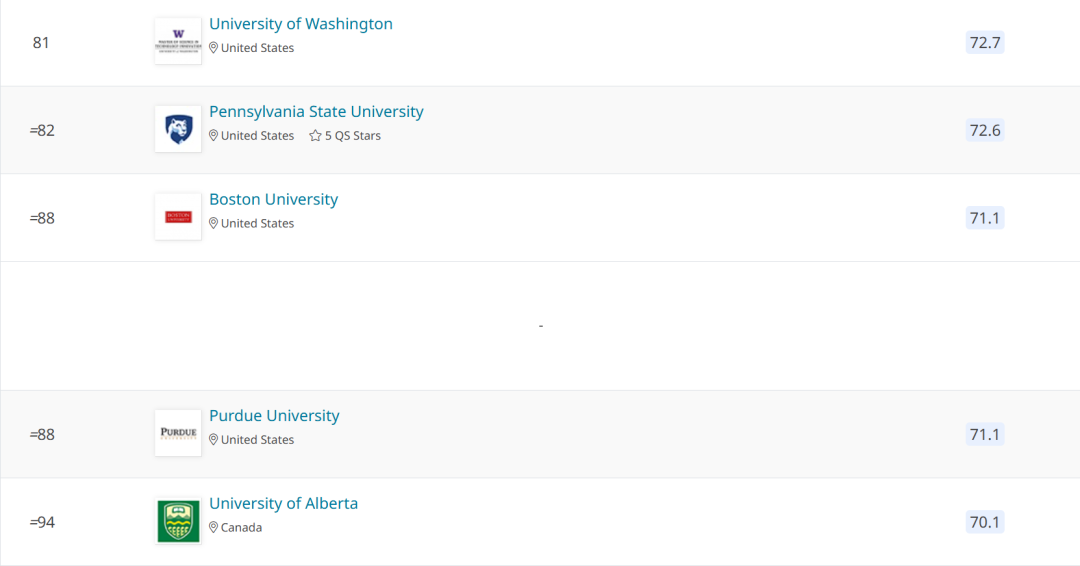
Task: Click the 5 QS Stars label
Action: pyautogui.click(x=353, y=136)
